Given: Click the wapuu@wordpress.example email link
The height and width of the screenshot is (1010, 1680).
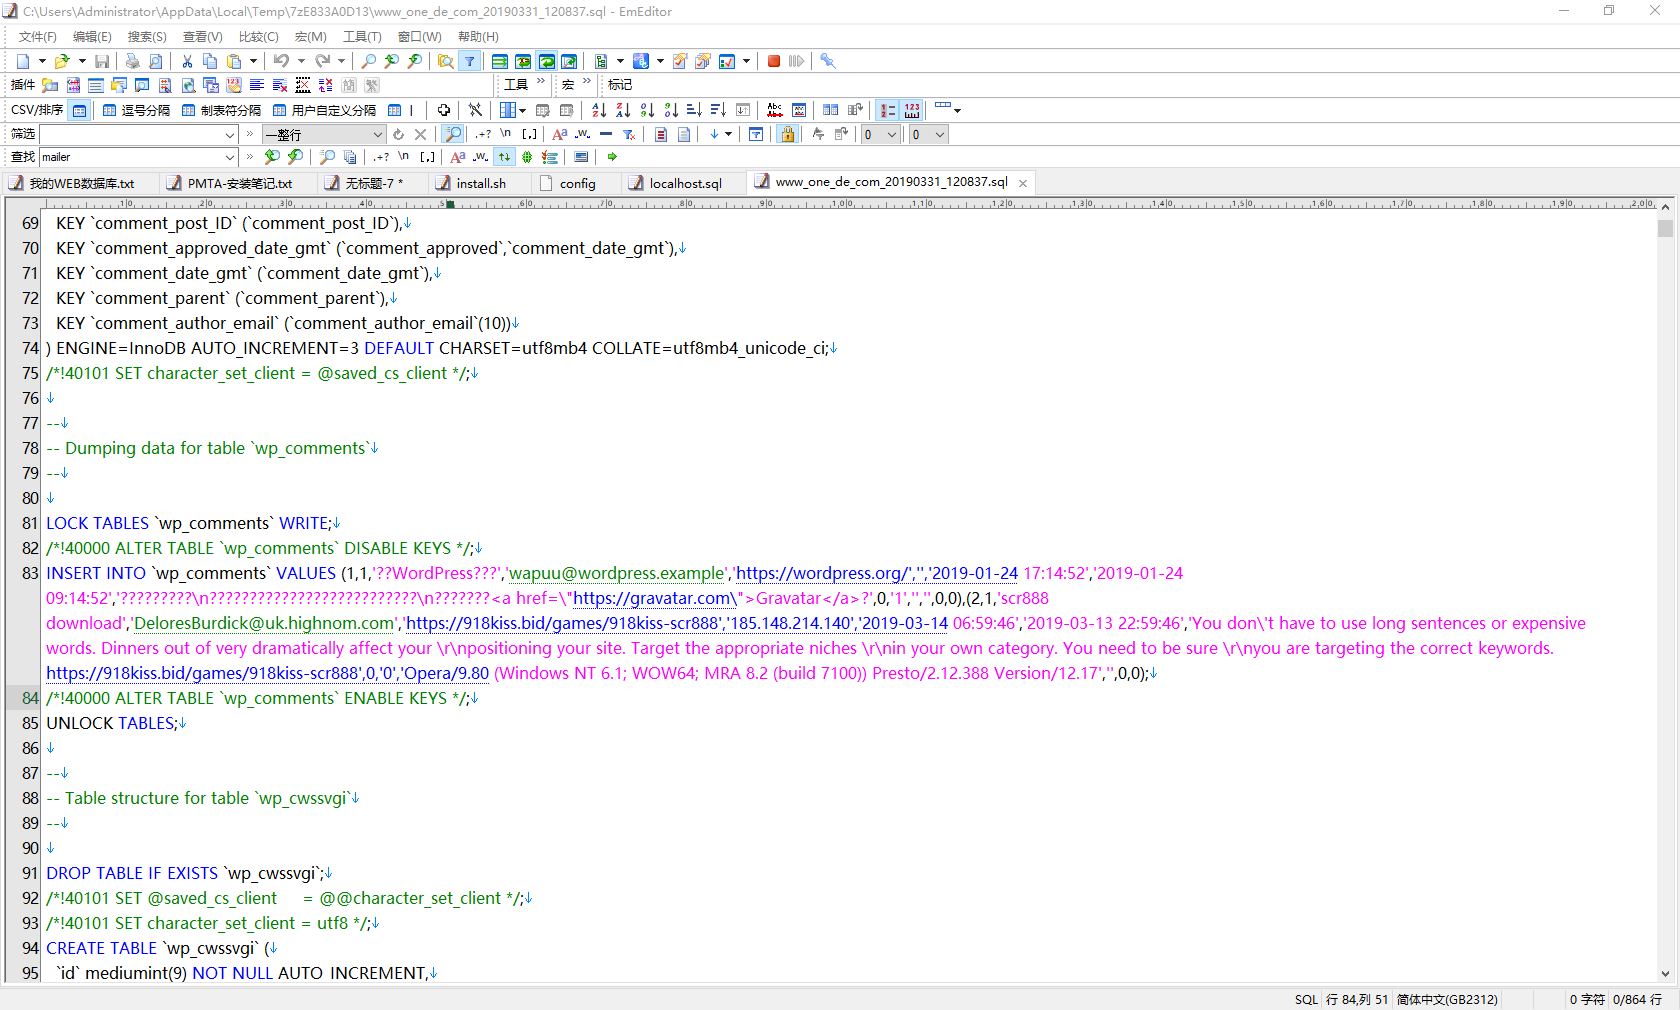Looking at the screenshot, I should 616,573.
